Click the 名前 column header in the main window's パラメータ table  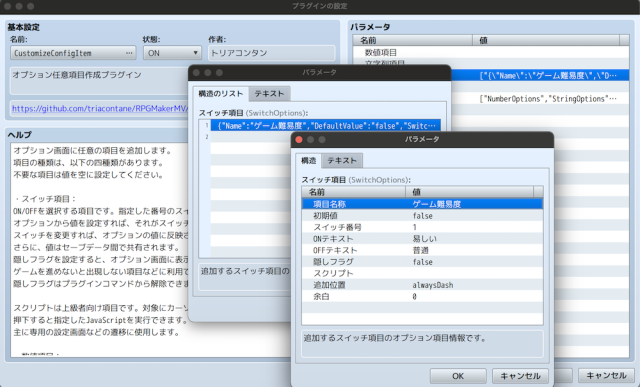click(x=413, y=40)
